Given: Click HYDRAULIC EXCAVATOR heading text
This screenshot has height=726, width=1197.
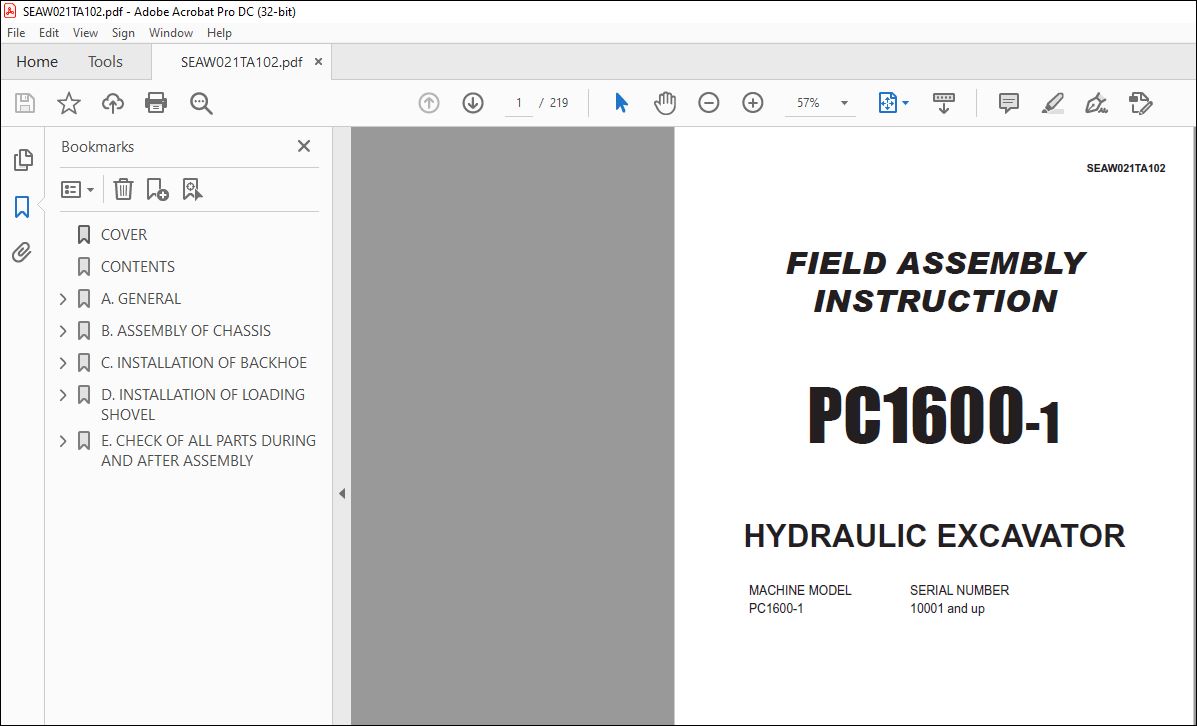Looking at the screenshot, I should pos(934,536).
